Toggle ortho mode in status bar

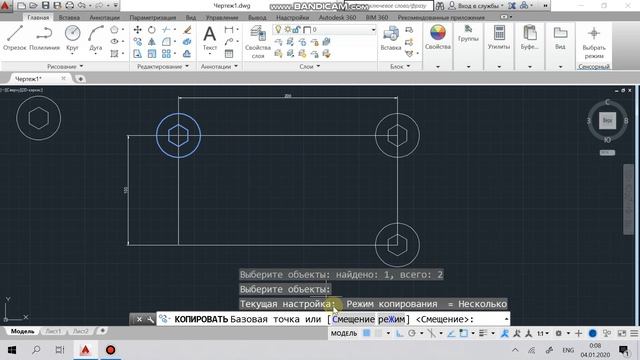click(x=400, y=333)
